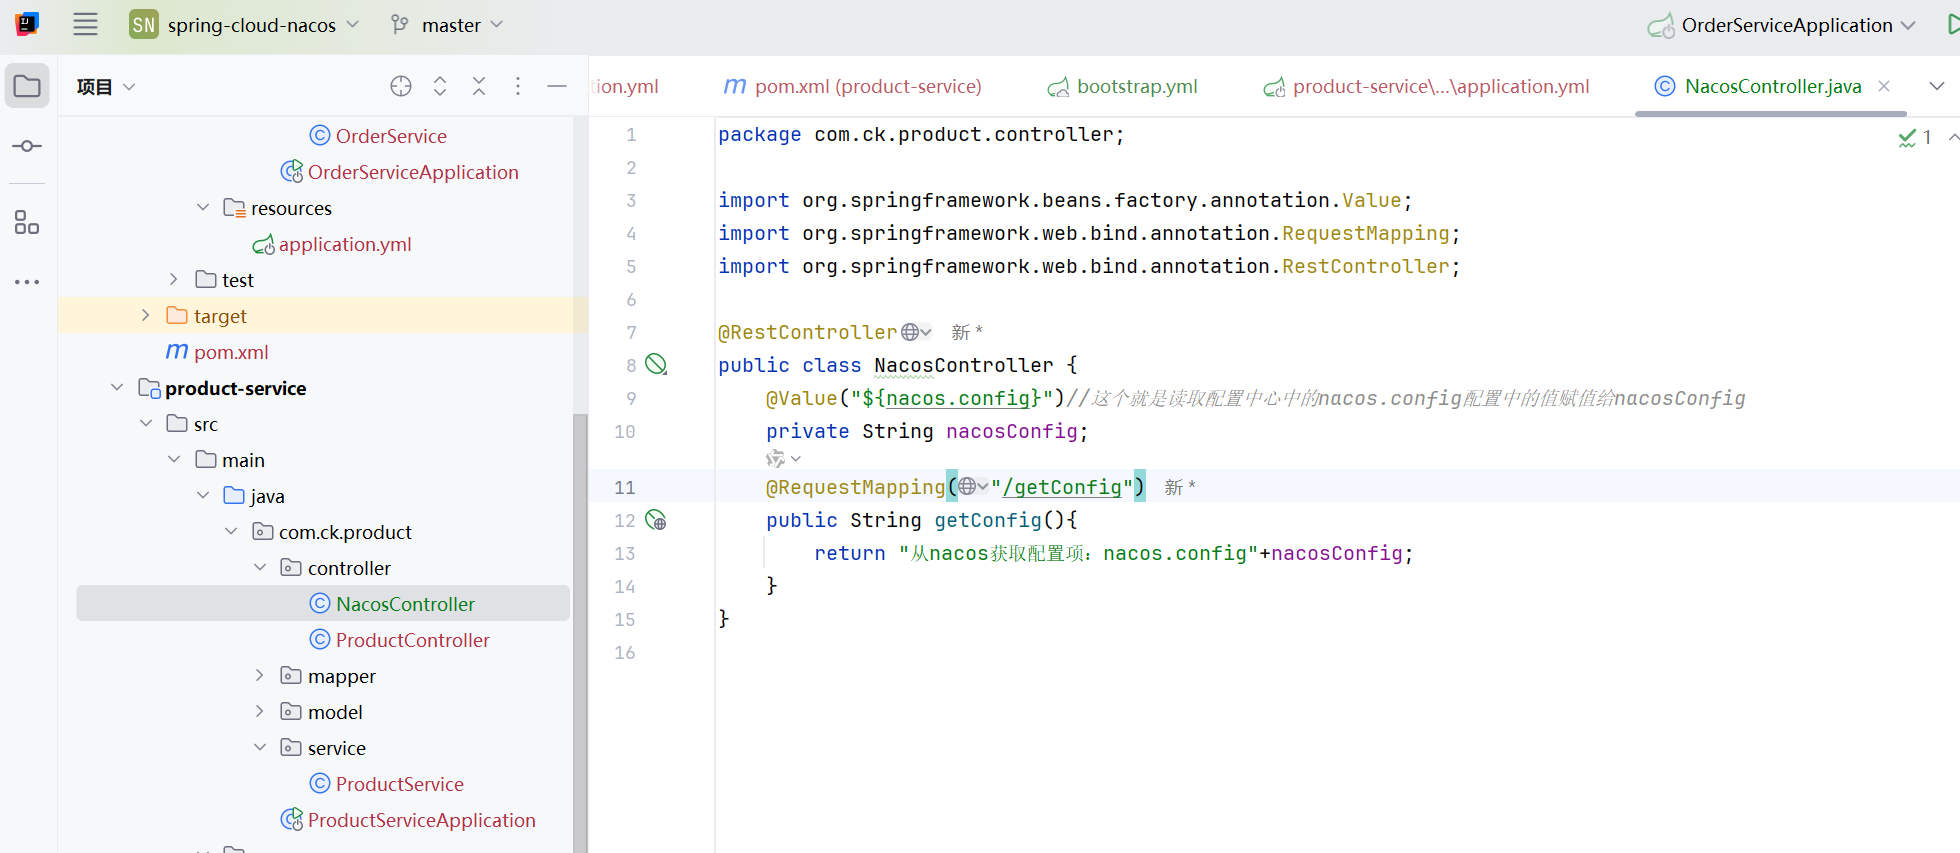Viewport: 1960px width, 853px height.
Task: Collapse the controller package
Action: (x=260, y=567)
